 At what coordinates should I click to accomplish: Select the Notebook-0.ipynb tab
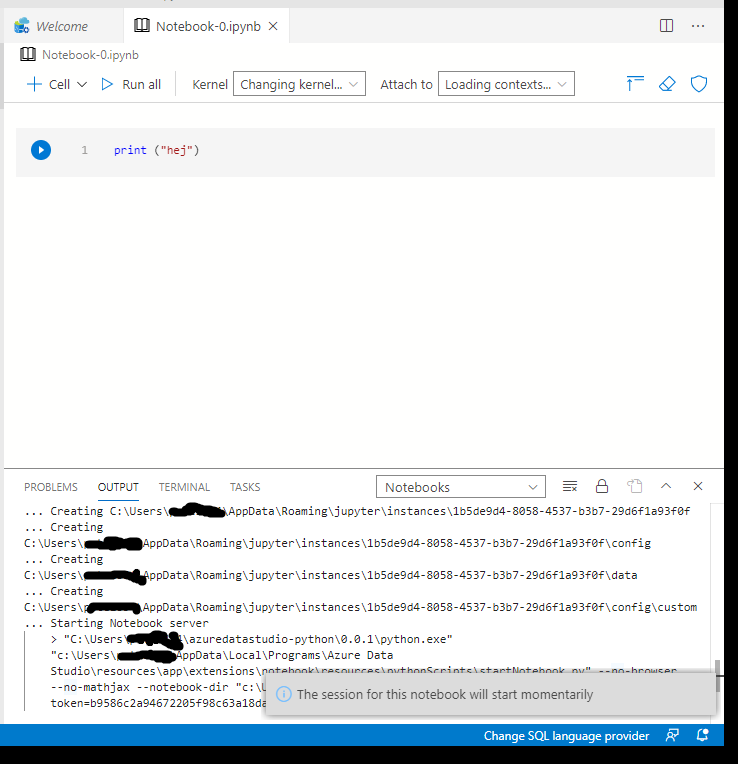(208, 26)
